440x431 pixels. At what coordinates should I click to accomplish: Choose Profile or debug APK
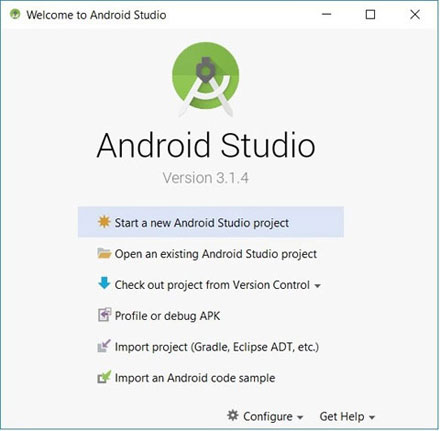pyautogui.click(x=167, y=316)
